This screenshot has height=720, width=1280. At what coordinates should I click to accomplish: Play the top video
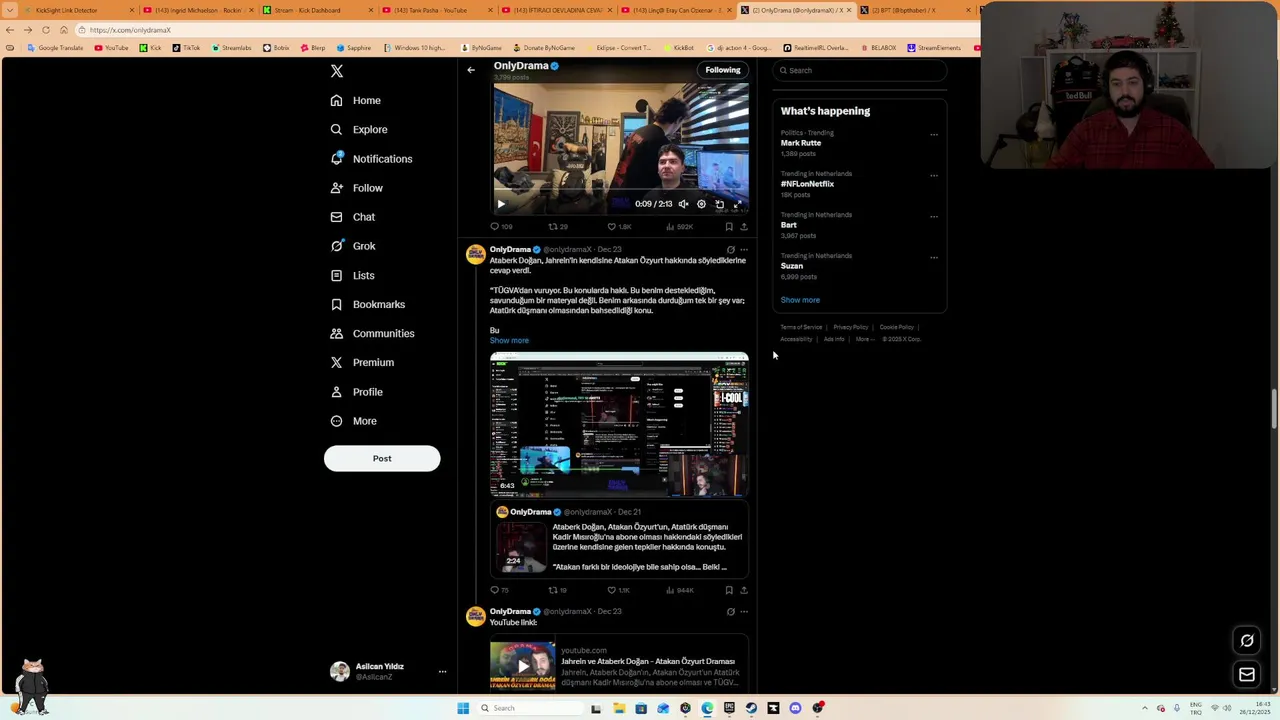(x=502, y=204)
